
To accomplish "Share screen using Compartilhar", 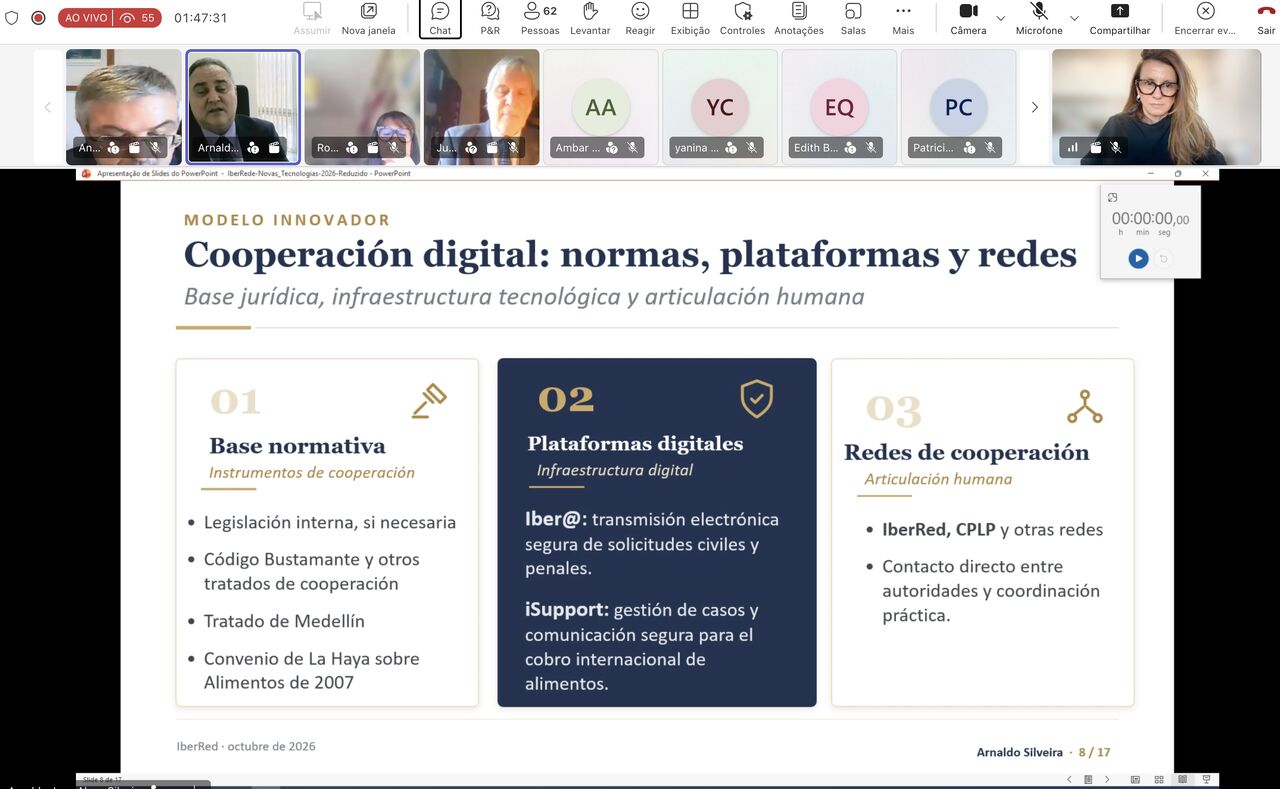I will click(1120, 18).
